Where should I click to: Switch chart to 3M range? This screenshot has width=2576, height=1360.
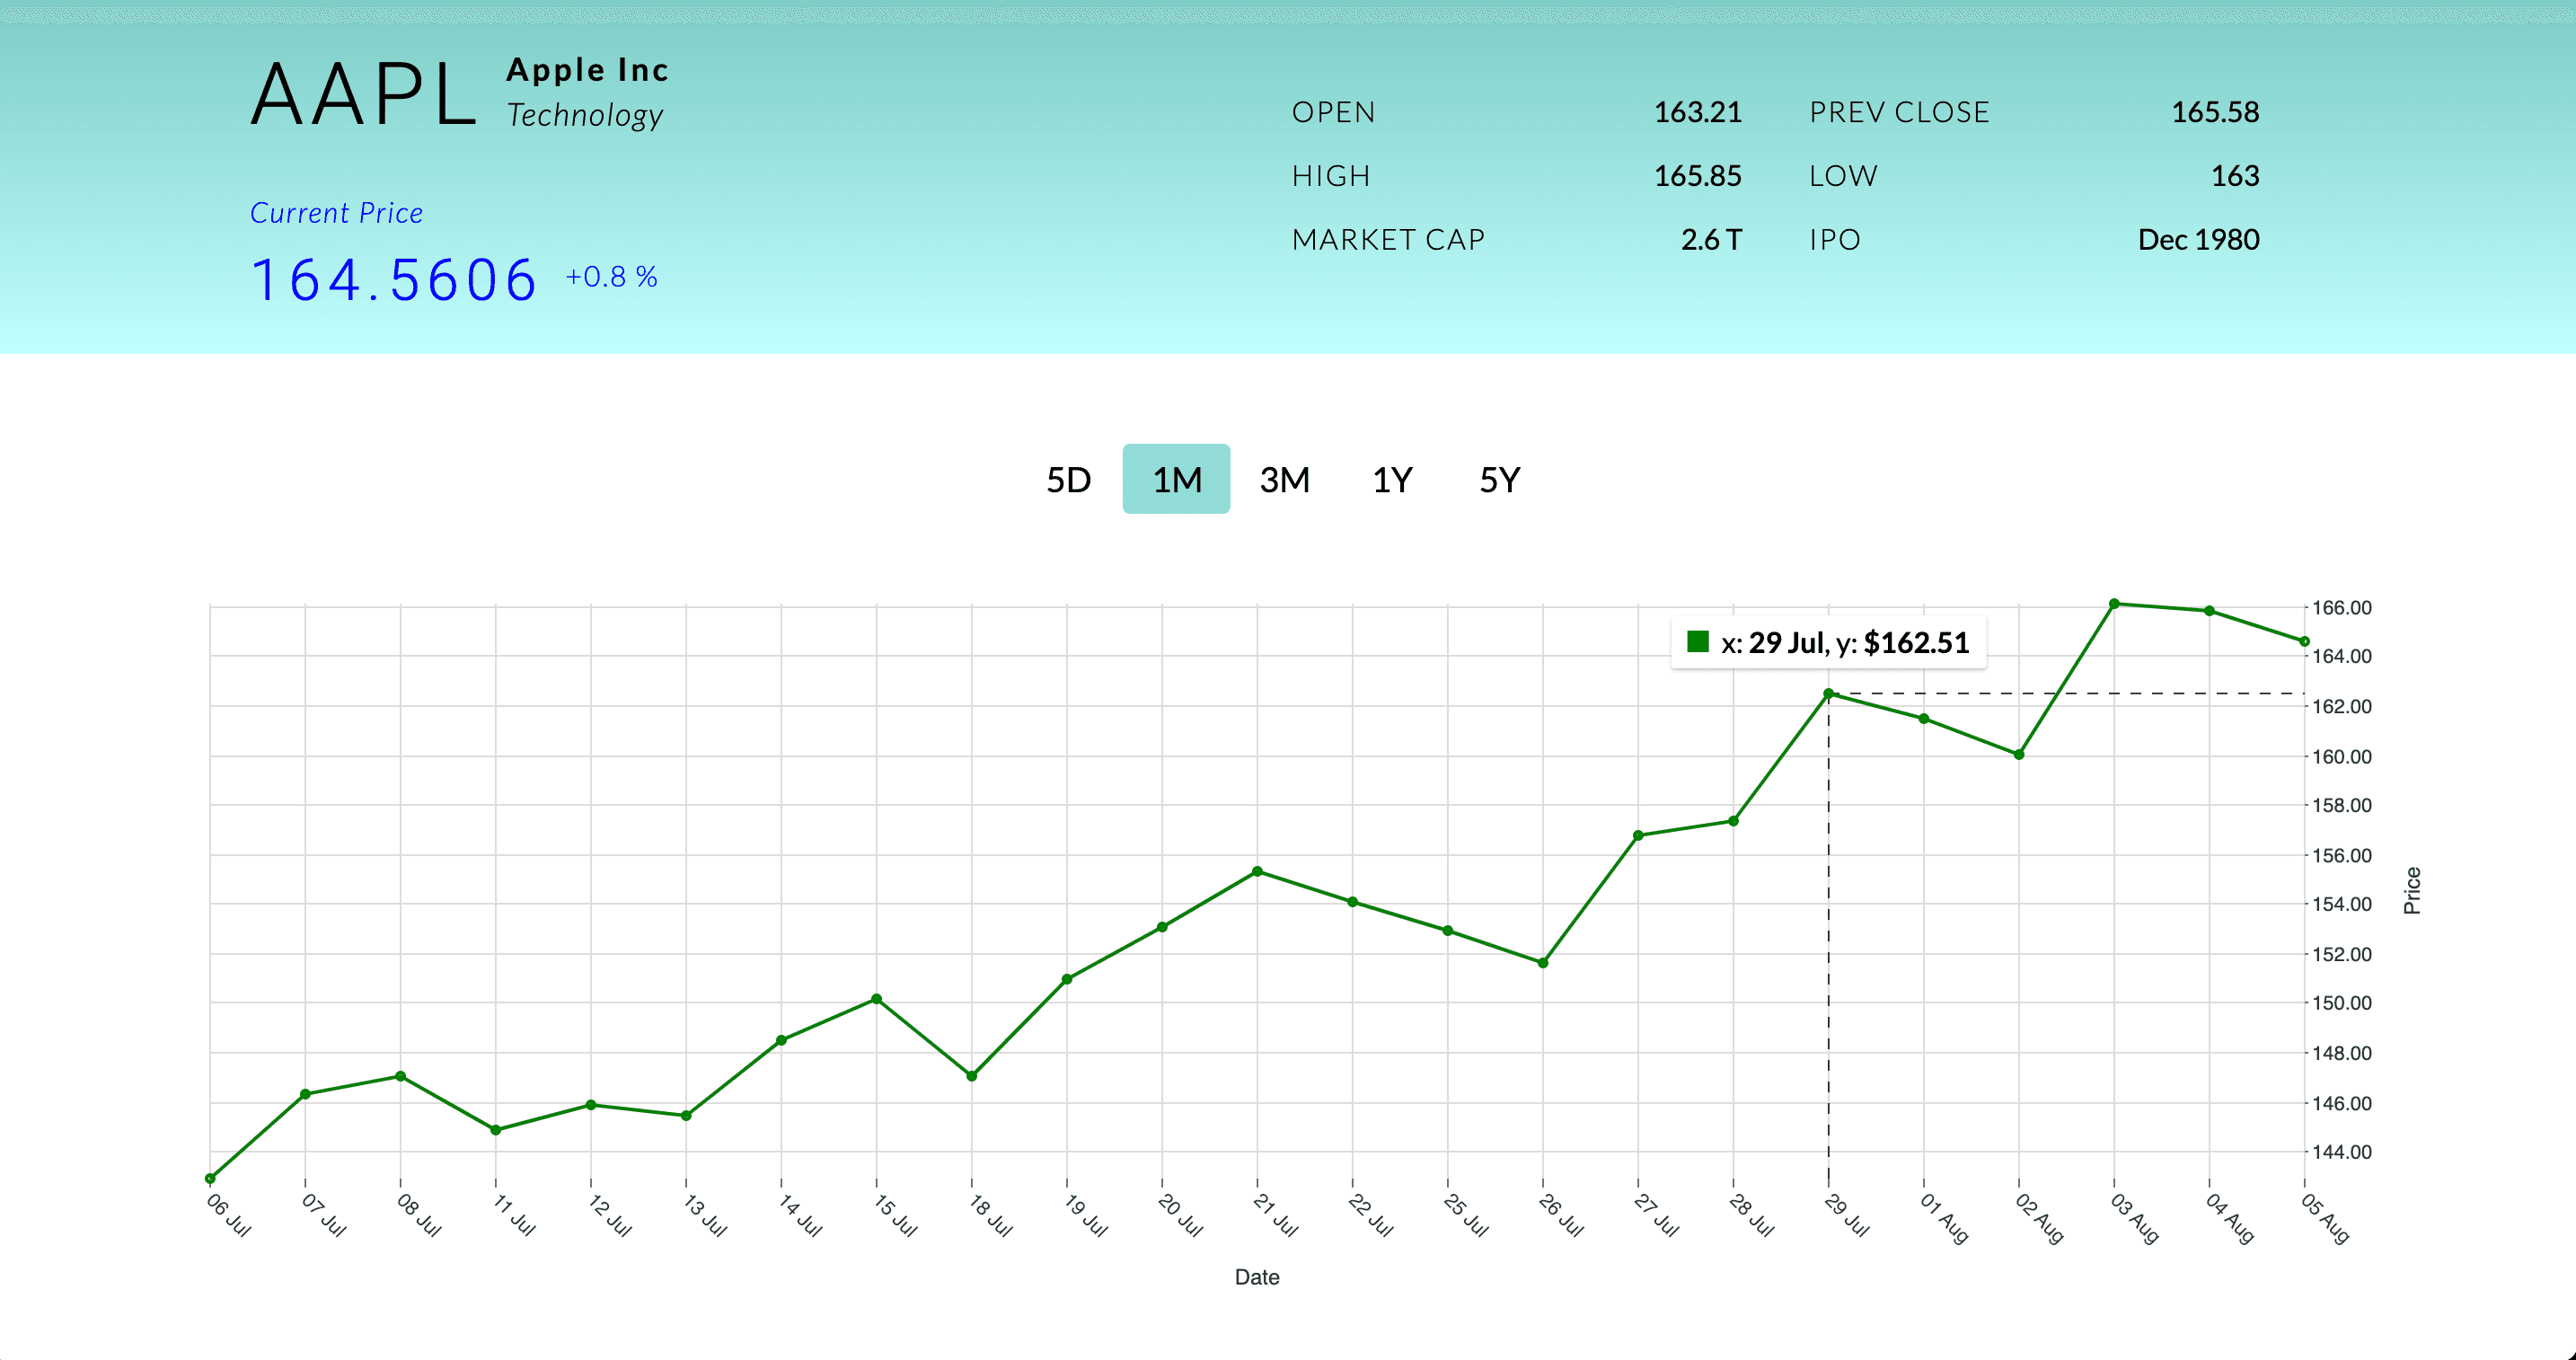(x=1284, y=479)
